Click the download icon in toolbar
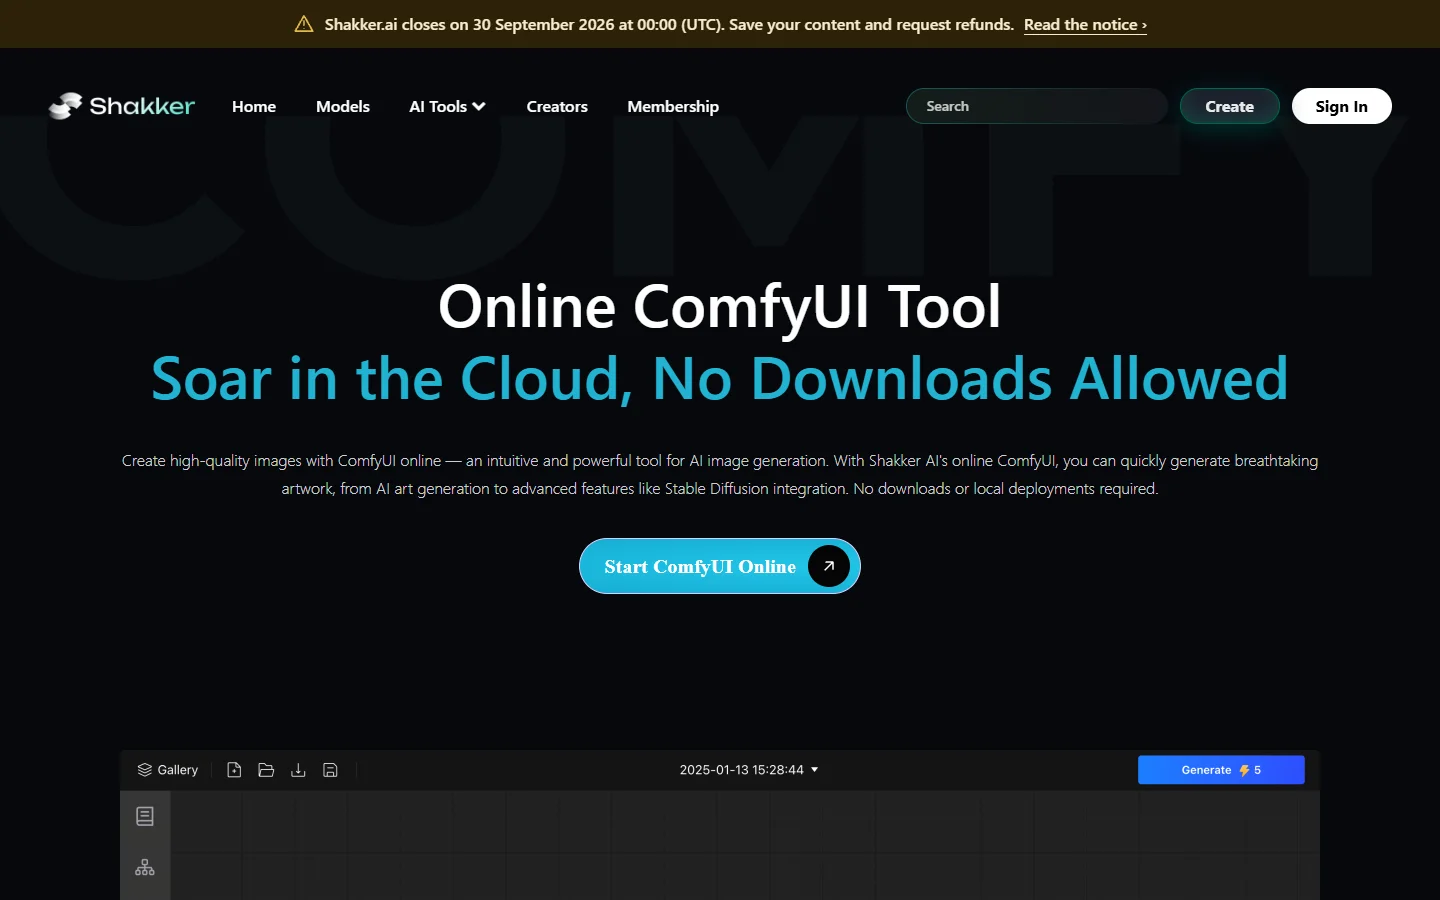The height and width of the screenshot is (900, 1440). [298, 770]
